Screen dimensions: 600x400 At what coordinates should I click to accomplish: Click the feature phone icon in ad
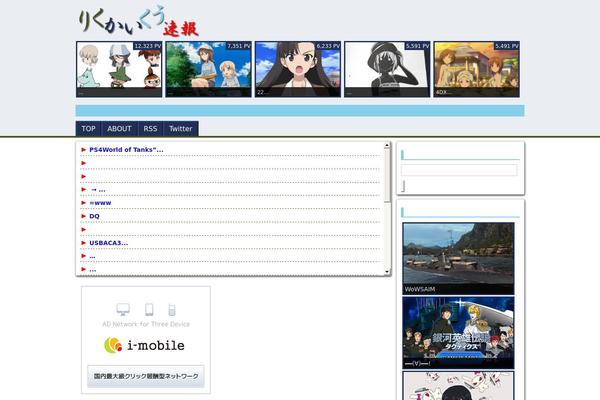(x=172, y=310)
